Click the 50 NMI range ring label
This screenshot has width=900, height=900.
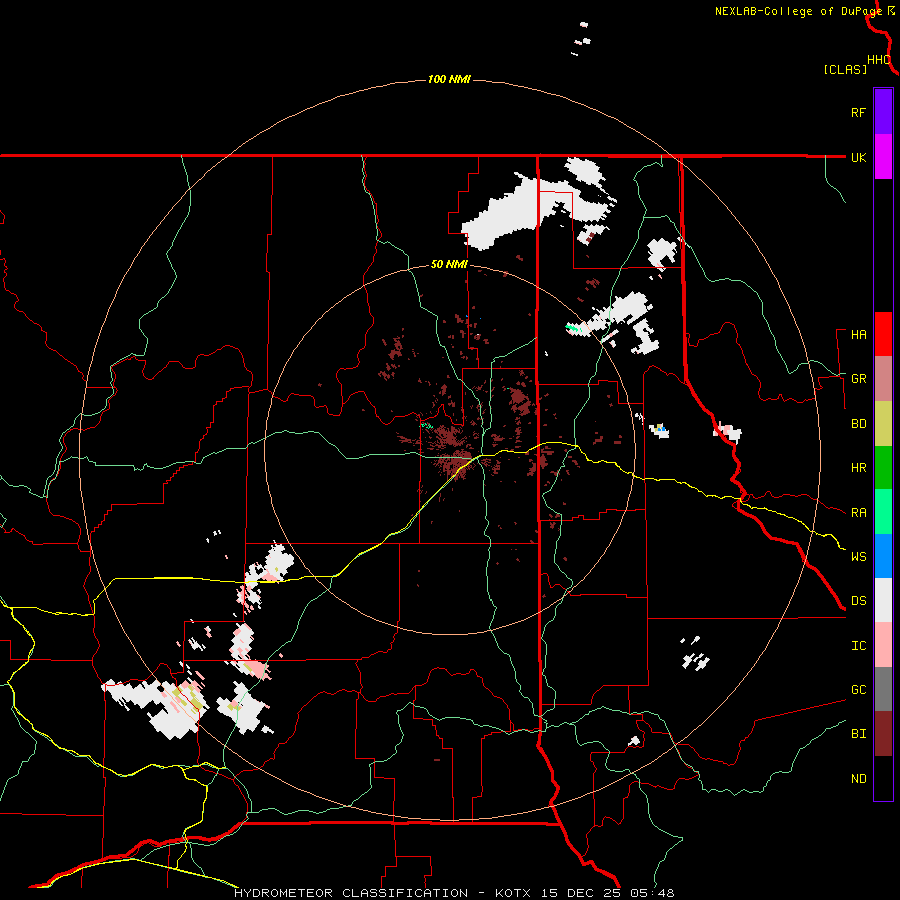click(x=449, y=265)
